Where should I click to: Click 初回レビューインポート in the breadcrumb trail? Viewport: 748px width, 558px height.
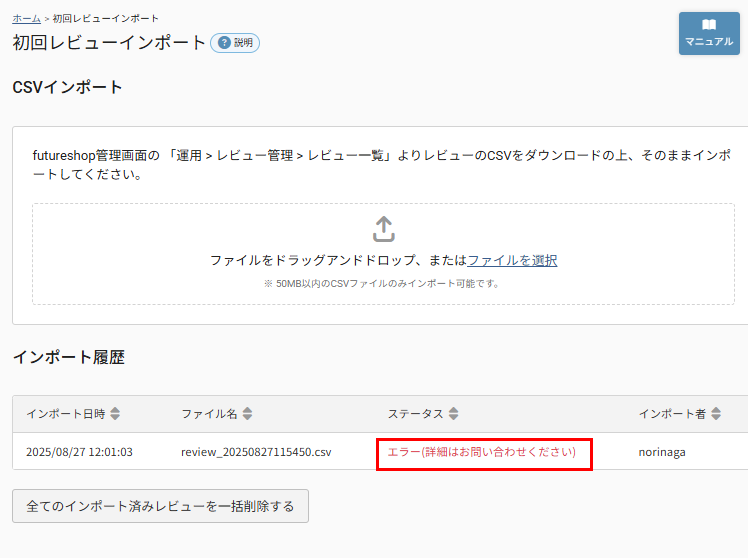click(x=105, y=18)
